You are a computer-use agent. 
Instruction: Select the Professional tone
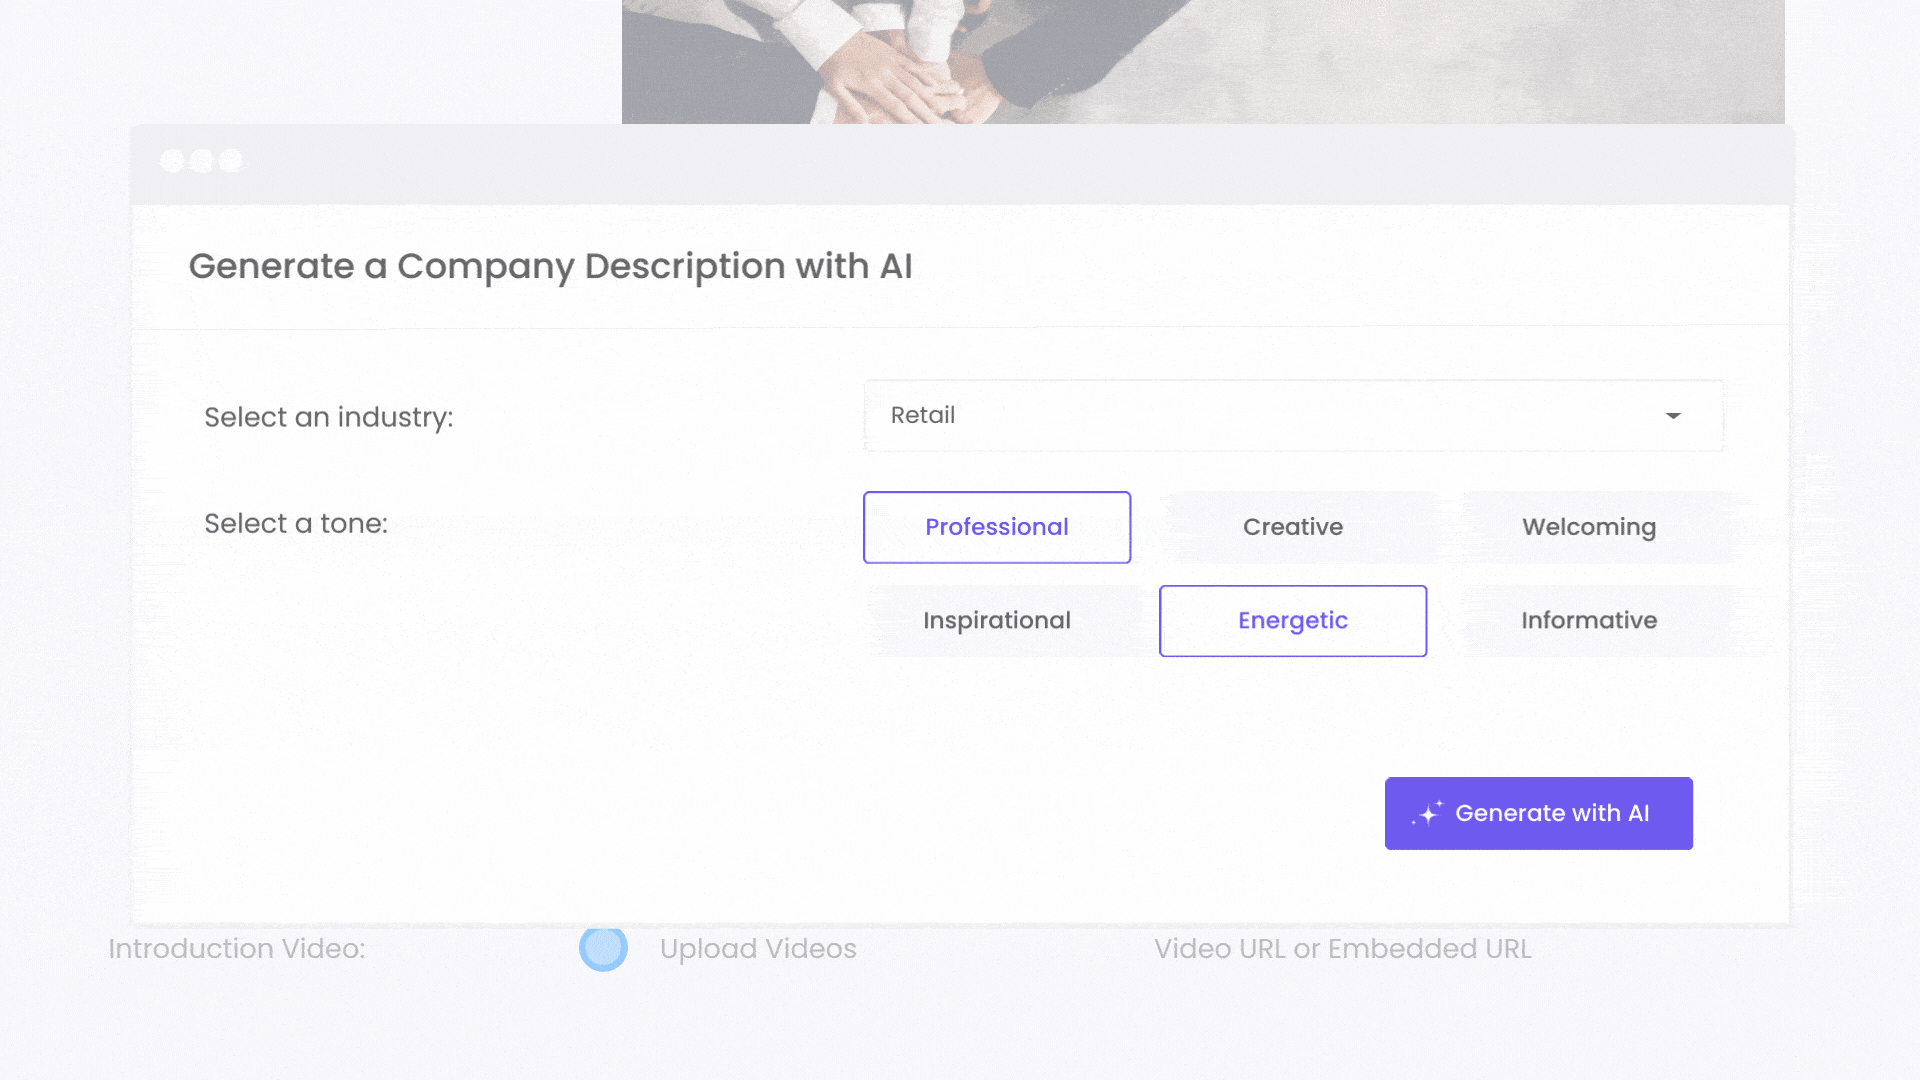(996, 527)
